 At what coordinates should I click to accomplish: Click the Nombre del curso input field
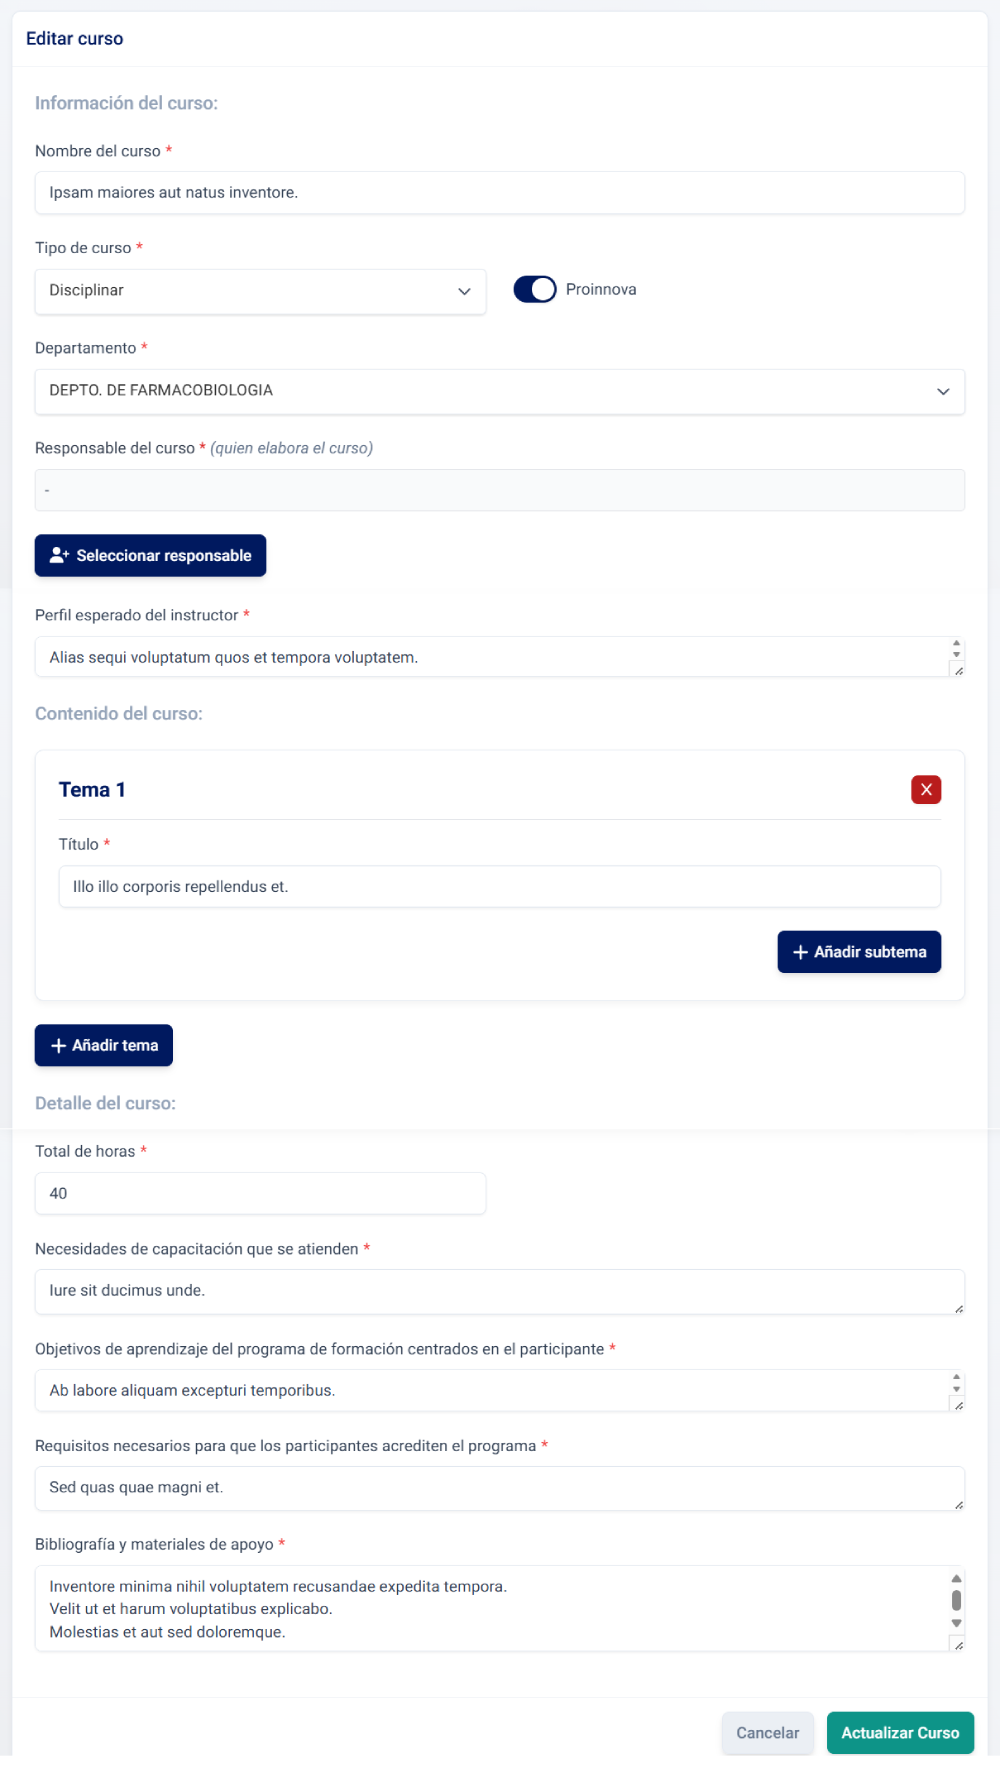pos(499,193)
